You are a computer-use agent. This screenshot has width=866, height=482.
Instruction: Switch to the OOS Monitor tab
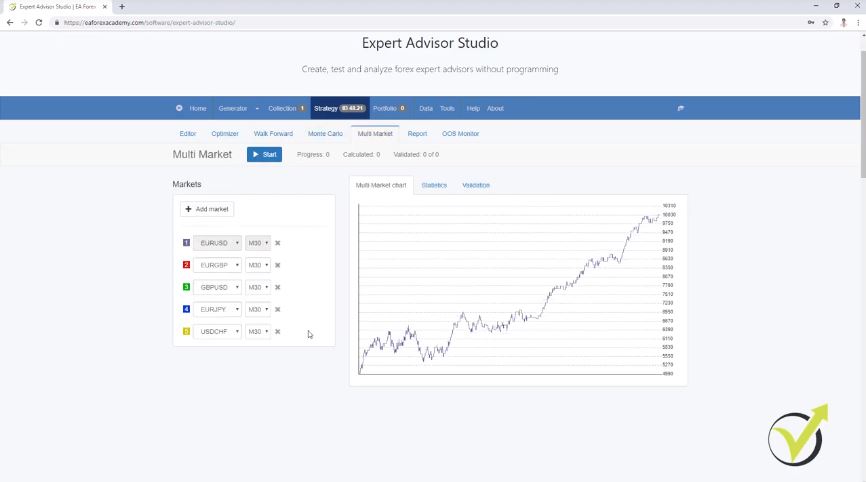coord(460,134)
